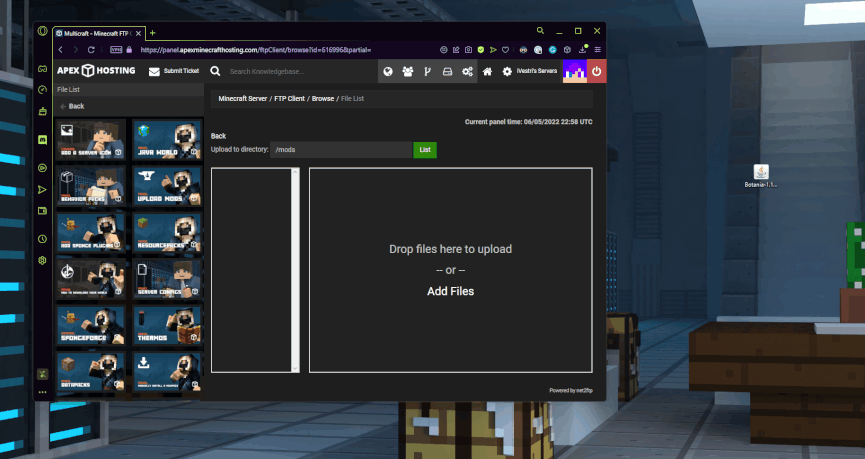Select the Multicraft - Minecraft FTP tab
Image resolution: width=865 pixels, height=459 pixels.
98,34
